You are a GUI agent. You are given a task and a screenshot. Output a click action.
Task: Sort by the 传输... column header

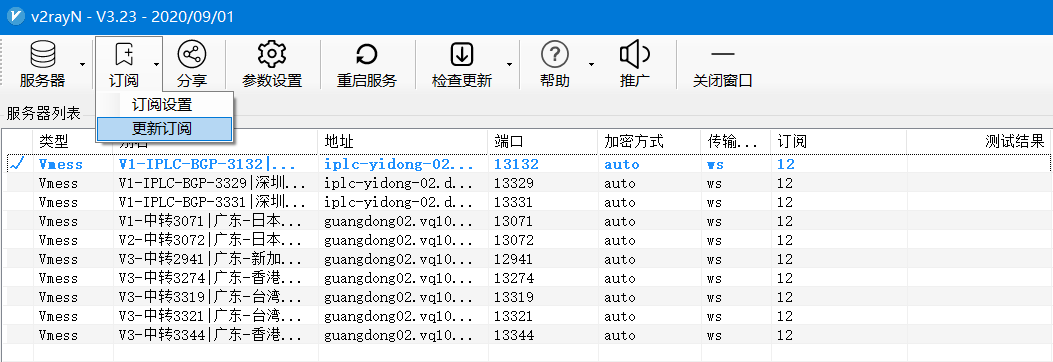coord(735,141)
